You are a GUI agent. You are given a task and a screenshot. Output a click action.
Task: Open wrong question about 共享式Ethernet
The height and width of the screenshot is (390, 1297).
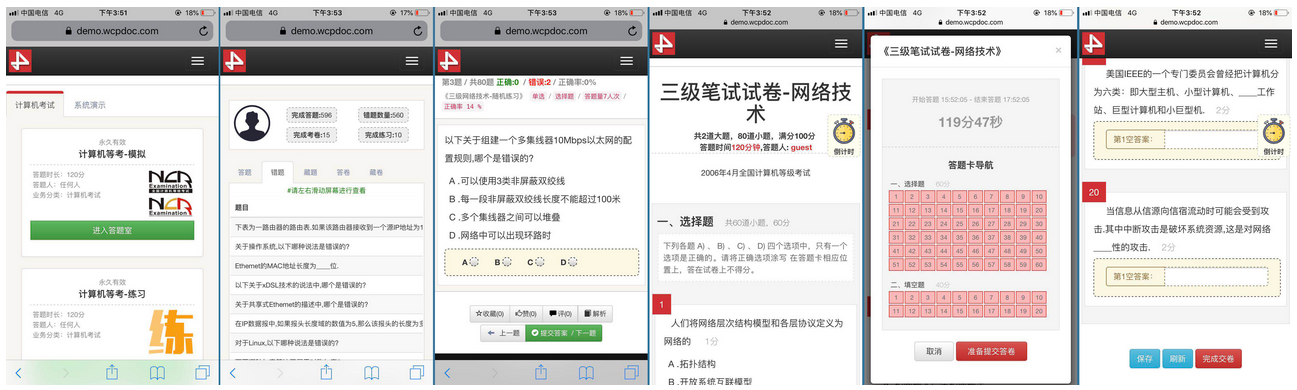tap(303, 304)
